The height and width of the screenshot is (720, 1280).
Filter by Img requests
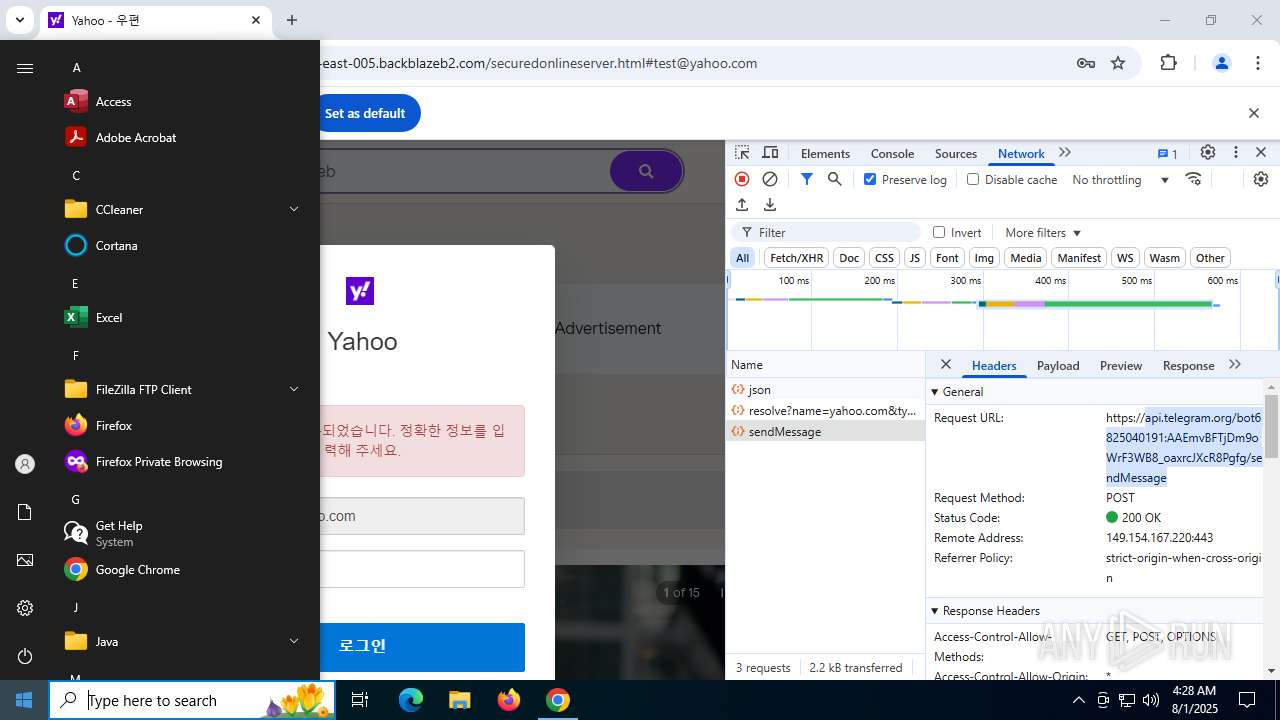click(x=984, y=258)
